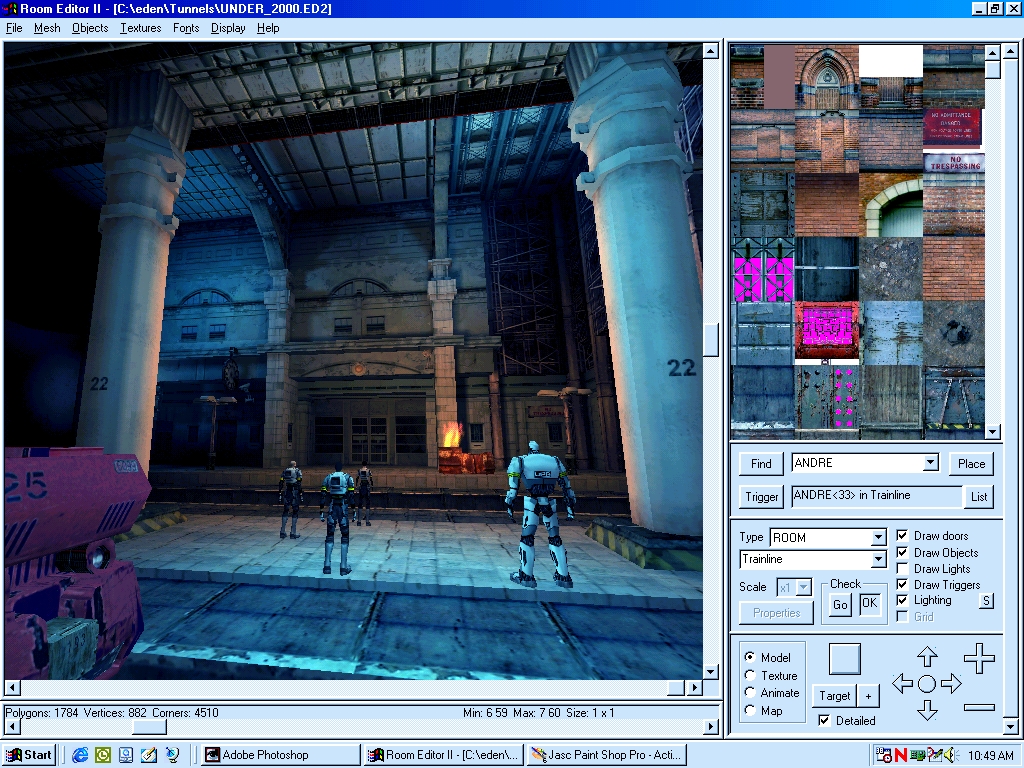Click the Find button
This screenshot has width=1024, height=768.
(761, 464)
